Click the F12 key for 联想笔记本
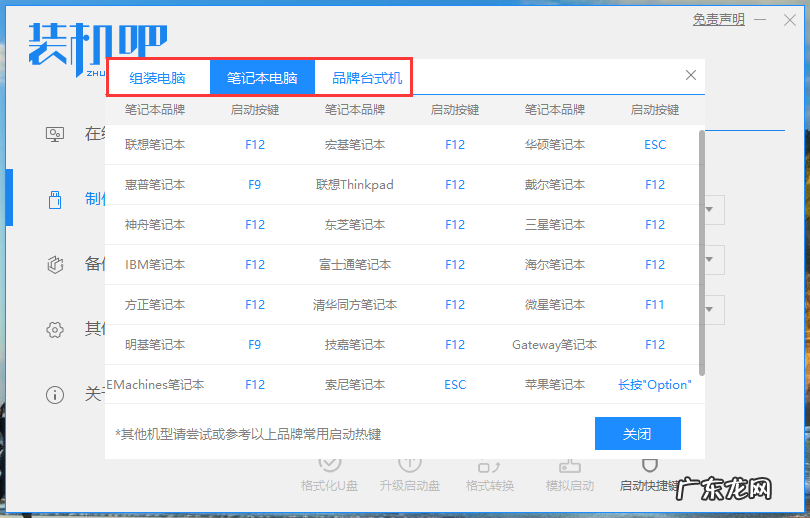Screen dimensions: 810x518 (255, 145)
